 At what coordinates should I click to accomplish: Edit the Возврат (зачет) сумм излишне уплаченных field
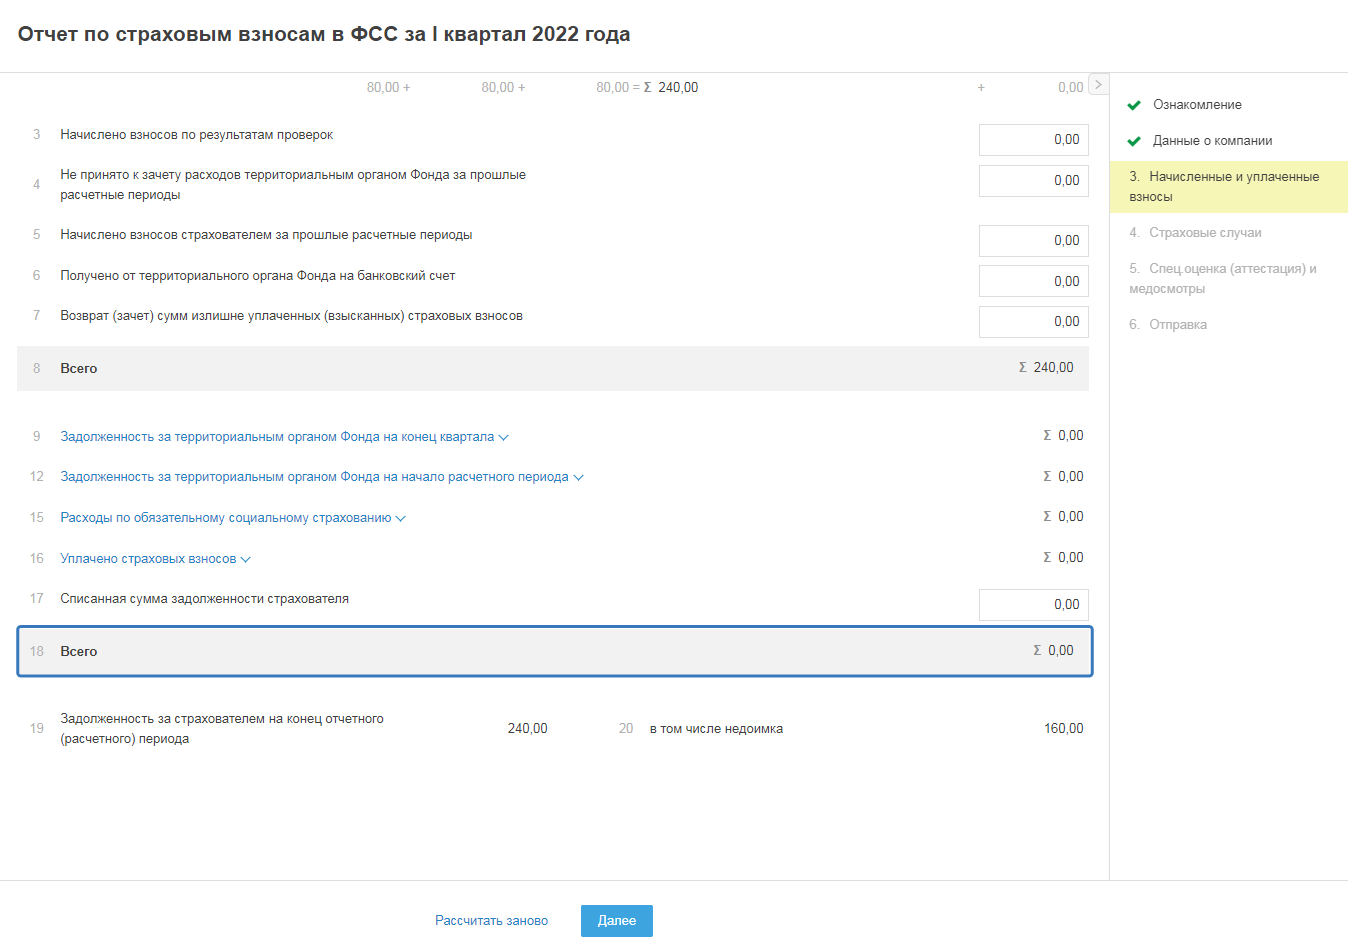[1033, 322]
